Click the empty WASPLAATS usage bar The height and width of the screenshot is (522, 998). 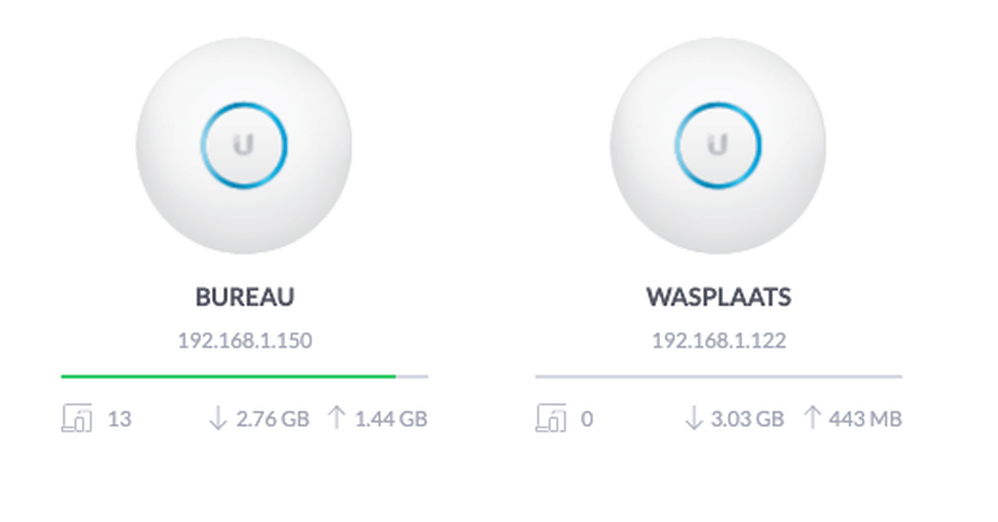(x=718, y=376)
